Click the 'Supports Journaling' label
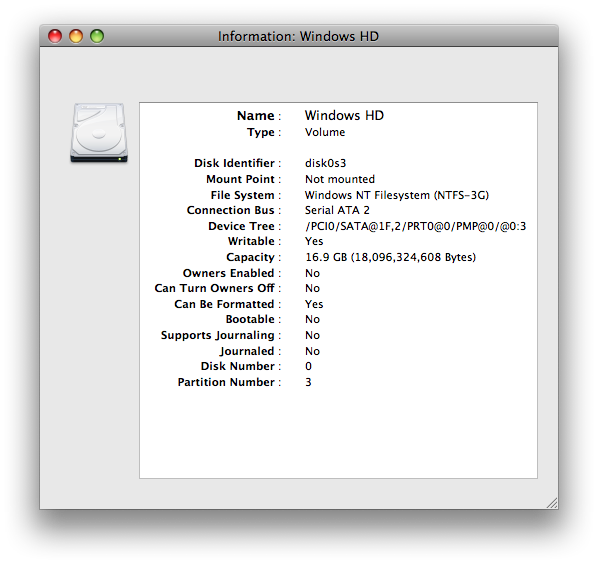Image resolution: width=598 pixels, height=564 pixels. point(217,336)
